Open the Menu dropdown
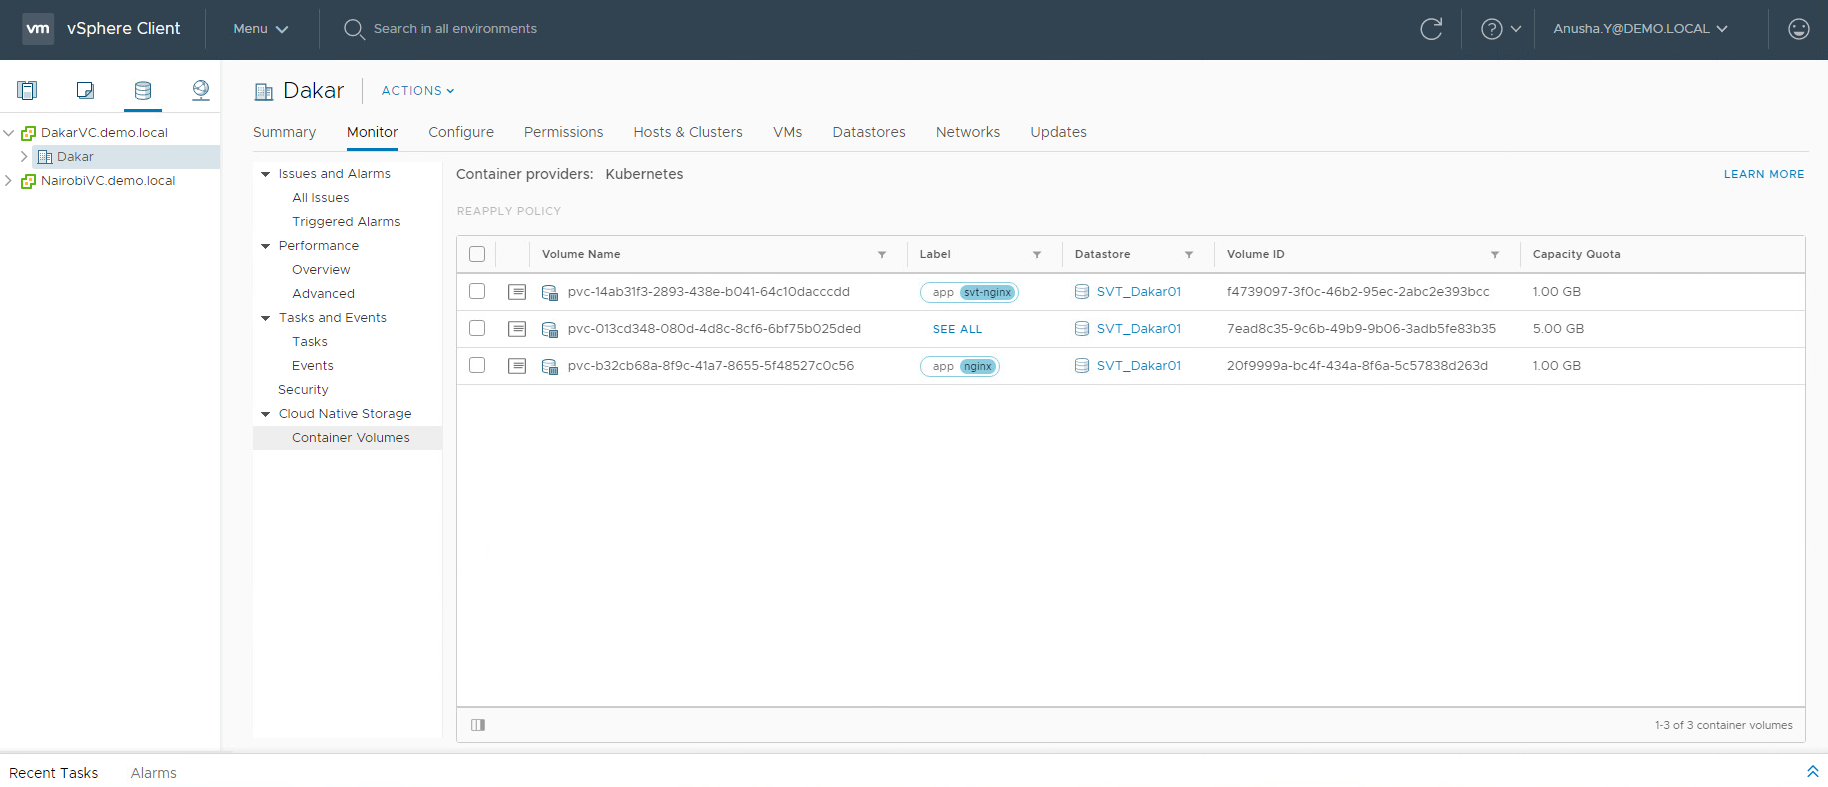The height and width of the screenshot is (787, 1828). tap(261, 29)
